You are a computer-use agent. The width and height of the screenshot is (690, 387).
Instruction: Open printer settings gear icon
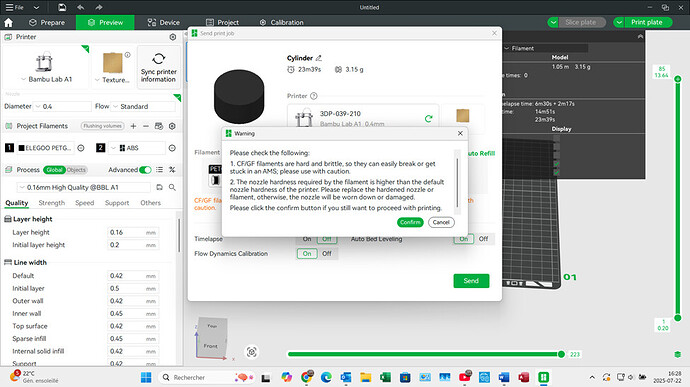[173, 37]
